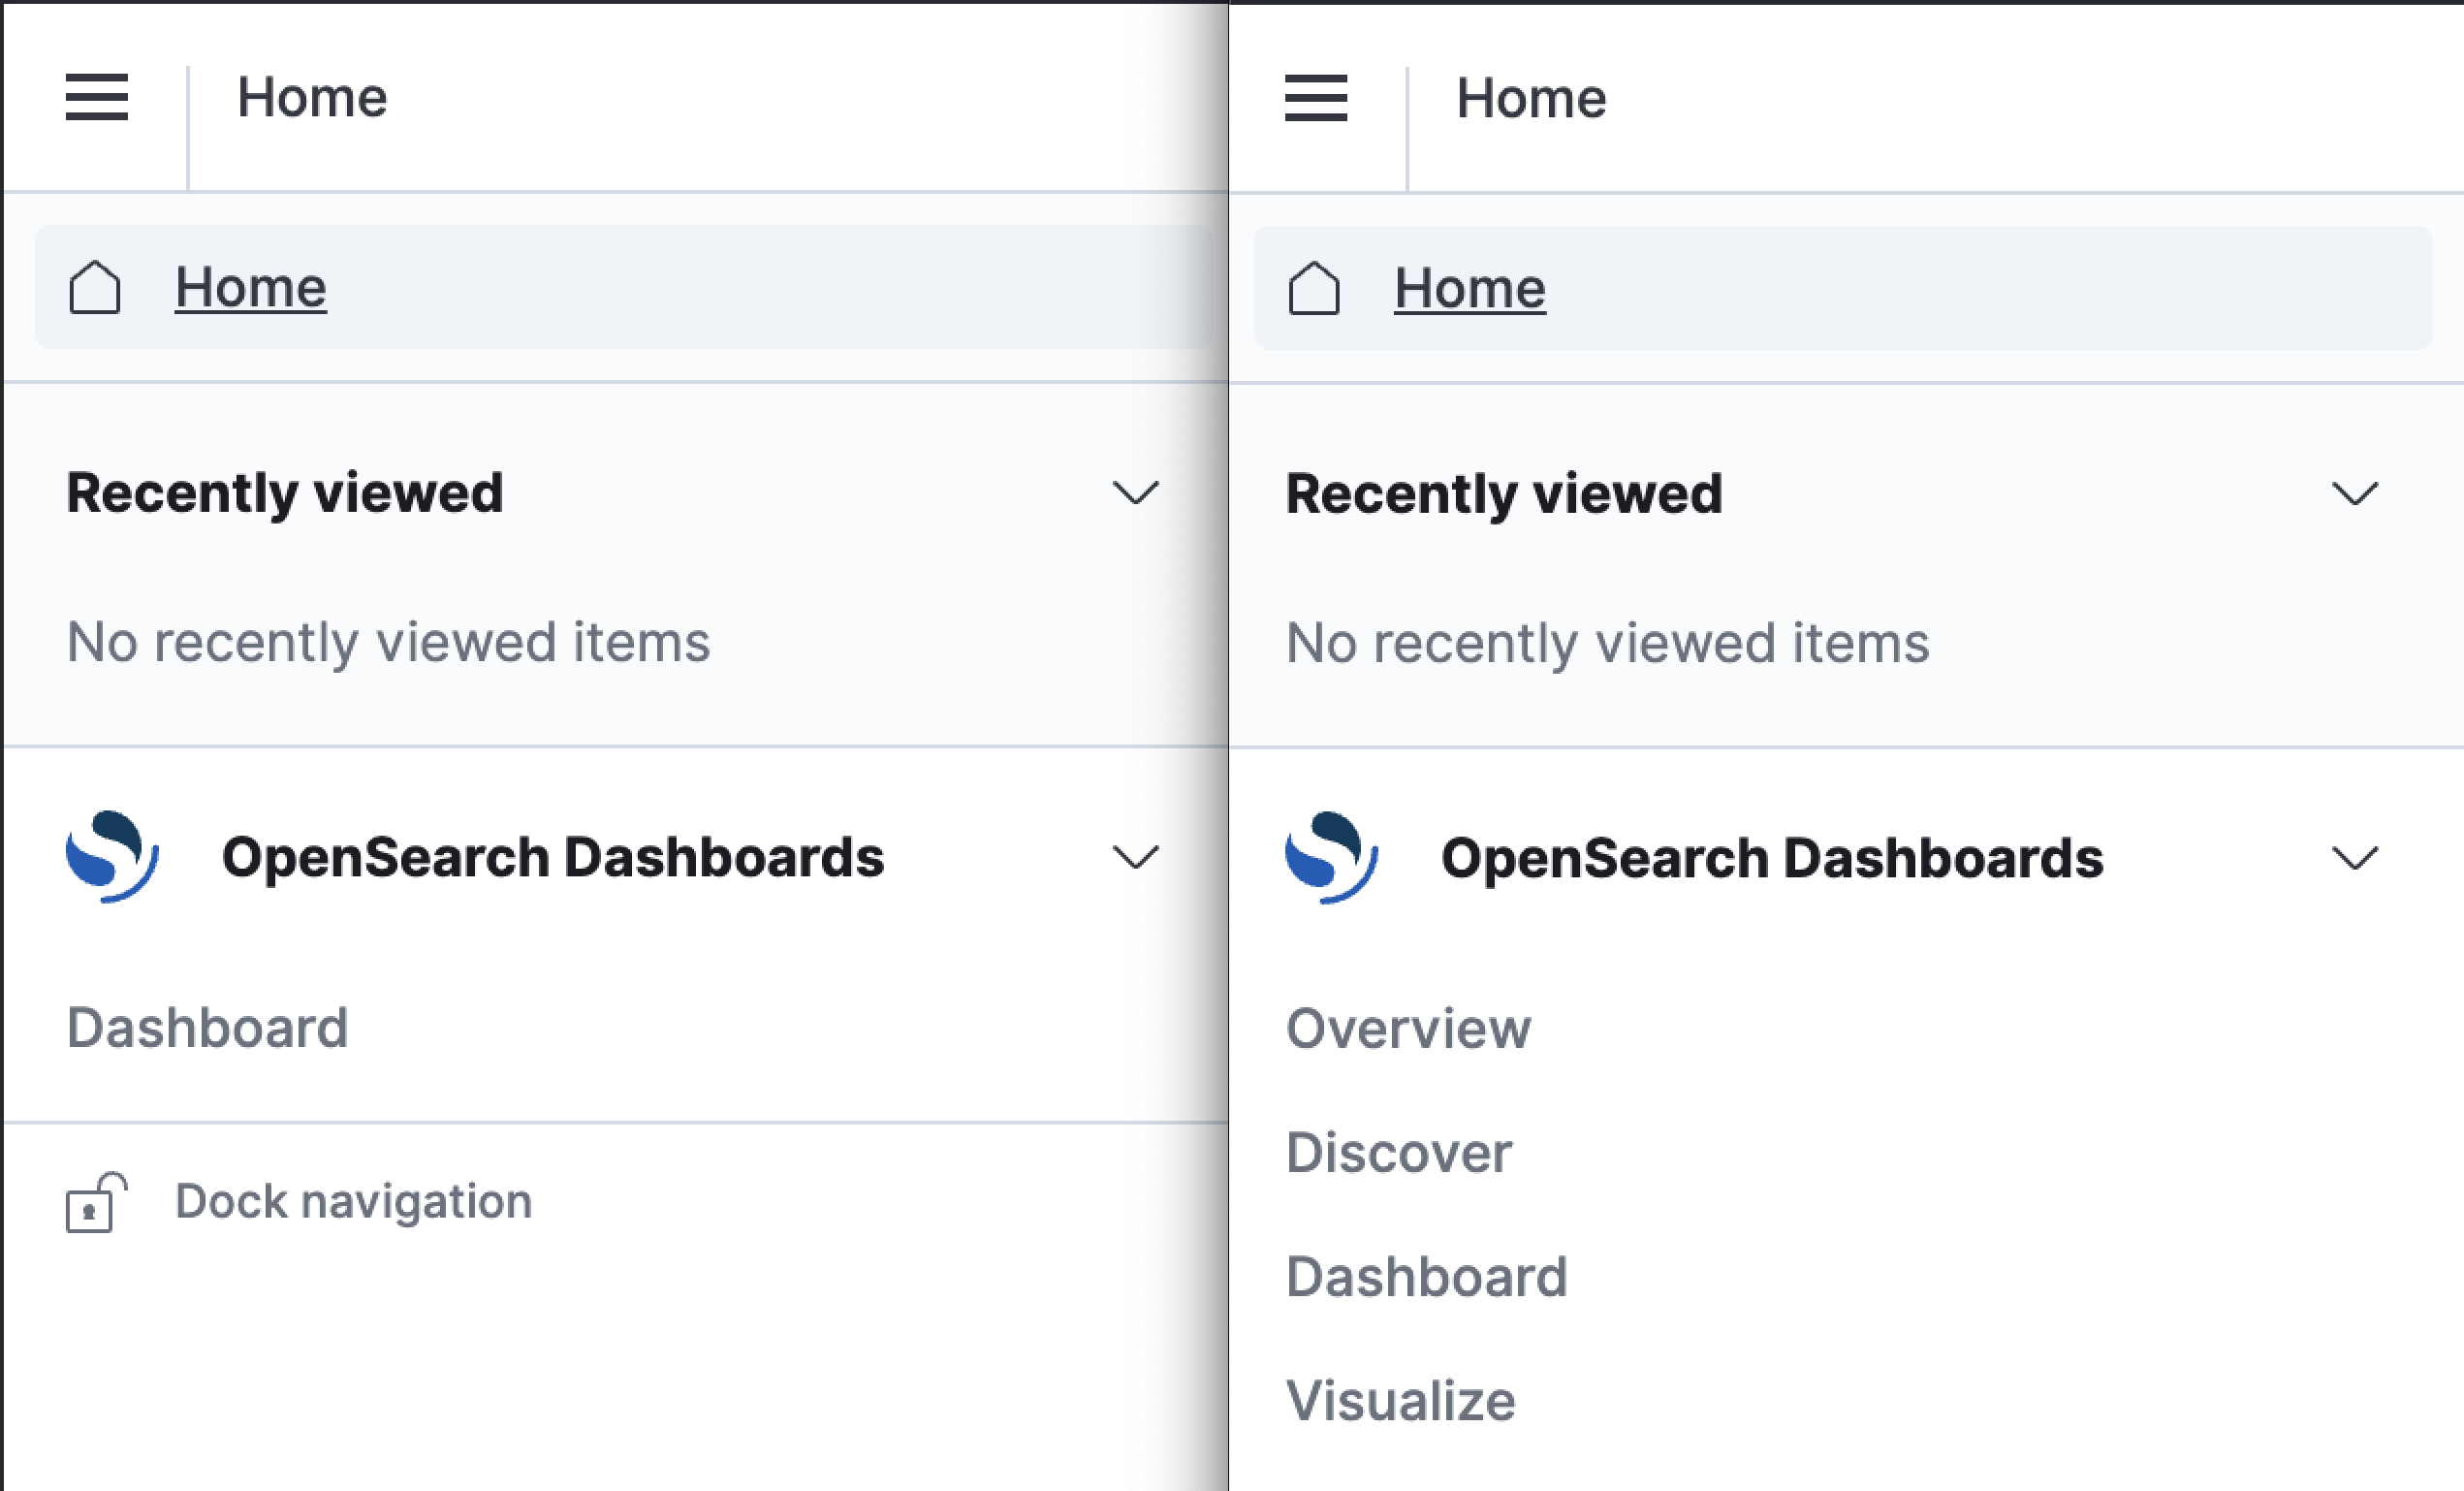
Task: Open Dashboard in right navigation list
Action: [x=1426, y=1277]
